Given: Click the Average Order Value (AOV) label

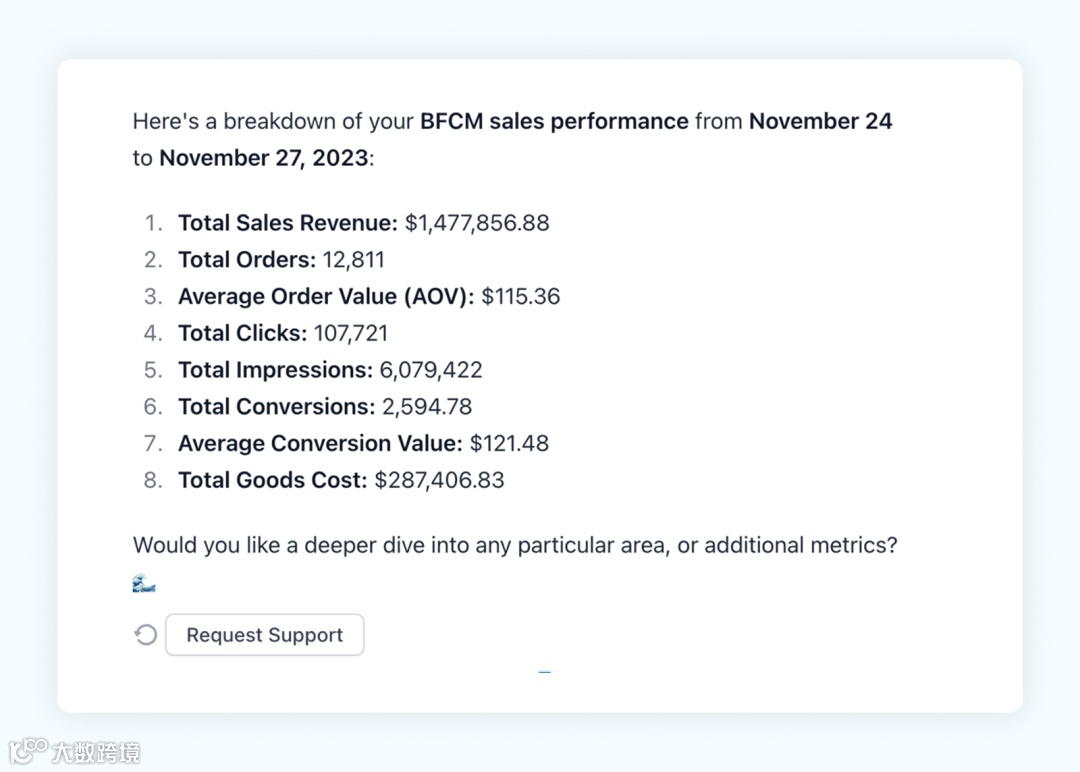Looking at the screenshot, I should point(326,297).
